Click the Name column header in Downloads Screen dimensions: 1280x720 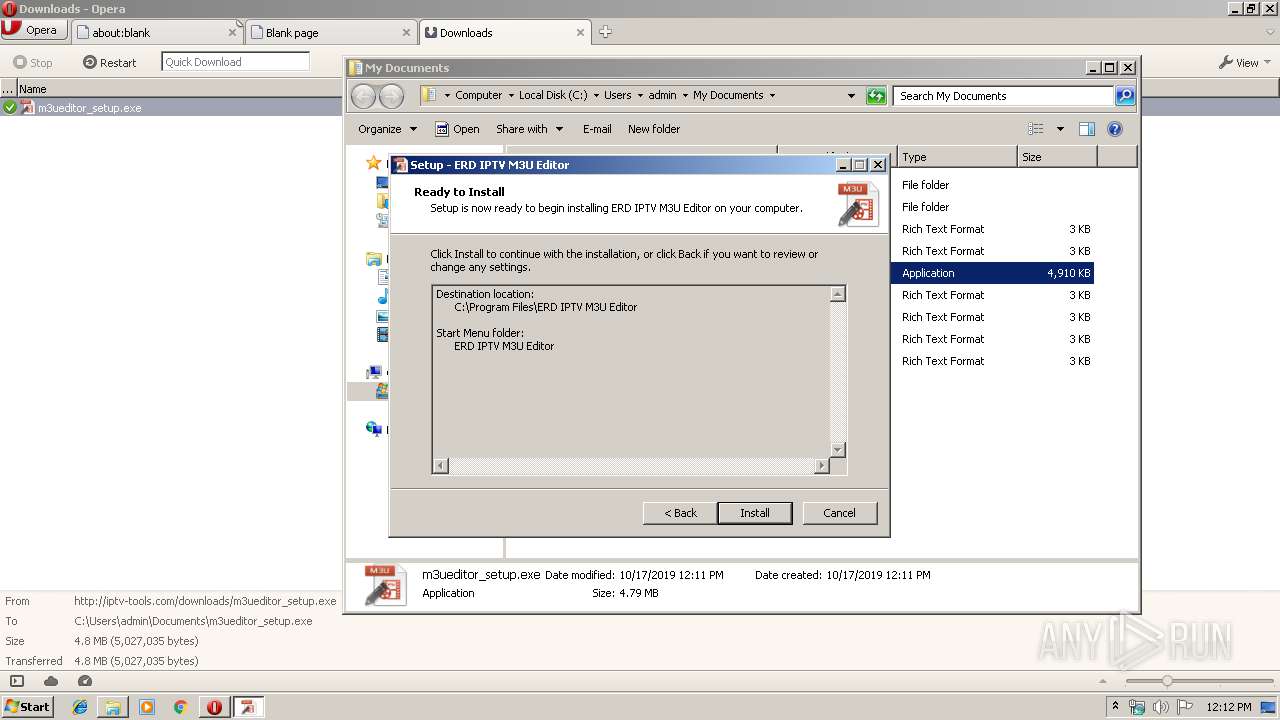pos(180,89)
